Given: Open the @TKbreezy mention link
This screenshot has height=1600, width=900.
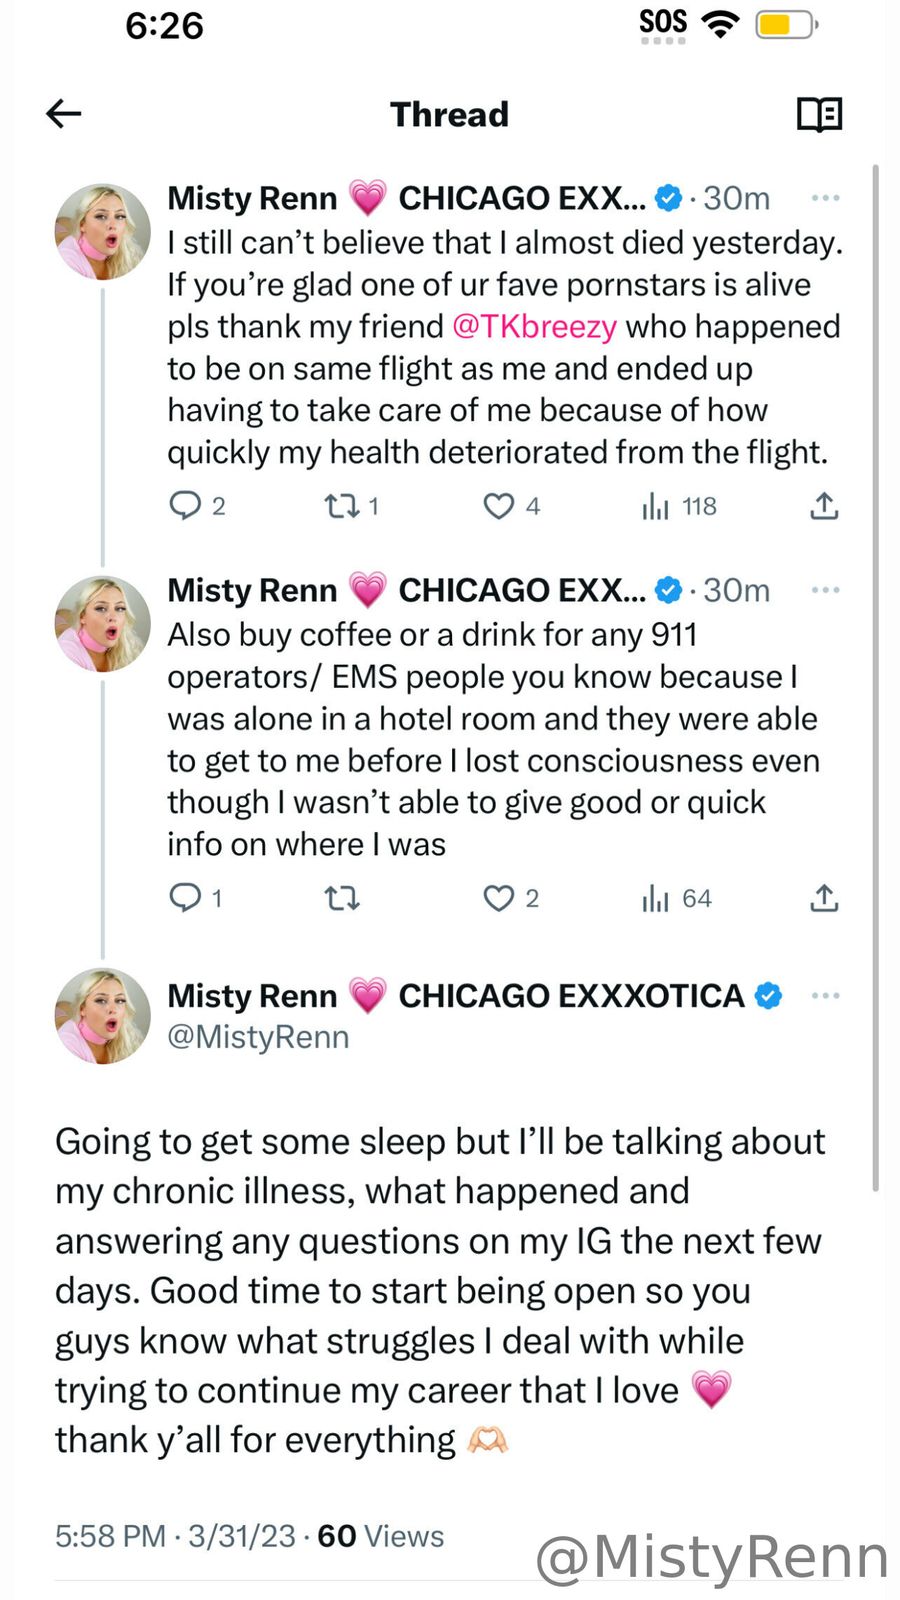Looking at the screenshot, I should 534,327.
